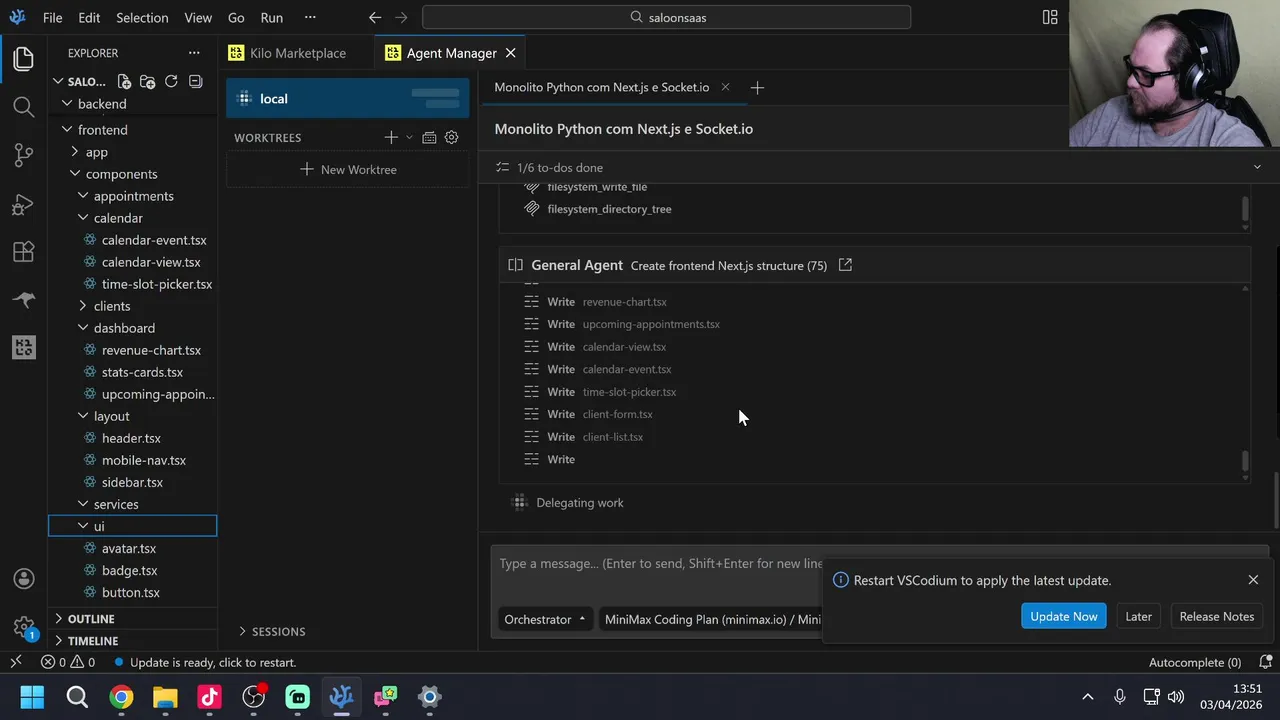
Task: Click the saloonsaas command search box
Action: [x=666, y=17]
